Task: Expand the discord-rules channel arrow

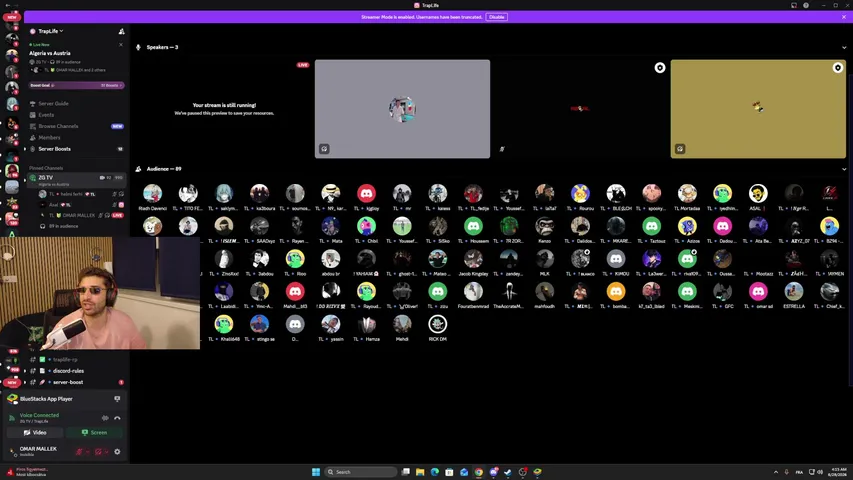Action: [x=25, y=371]
